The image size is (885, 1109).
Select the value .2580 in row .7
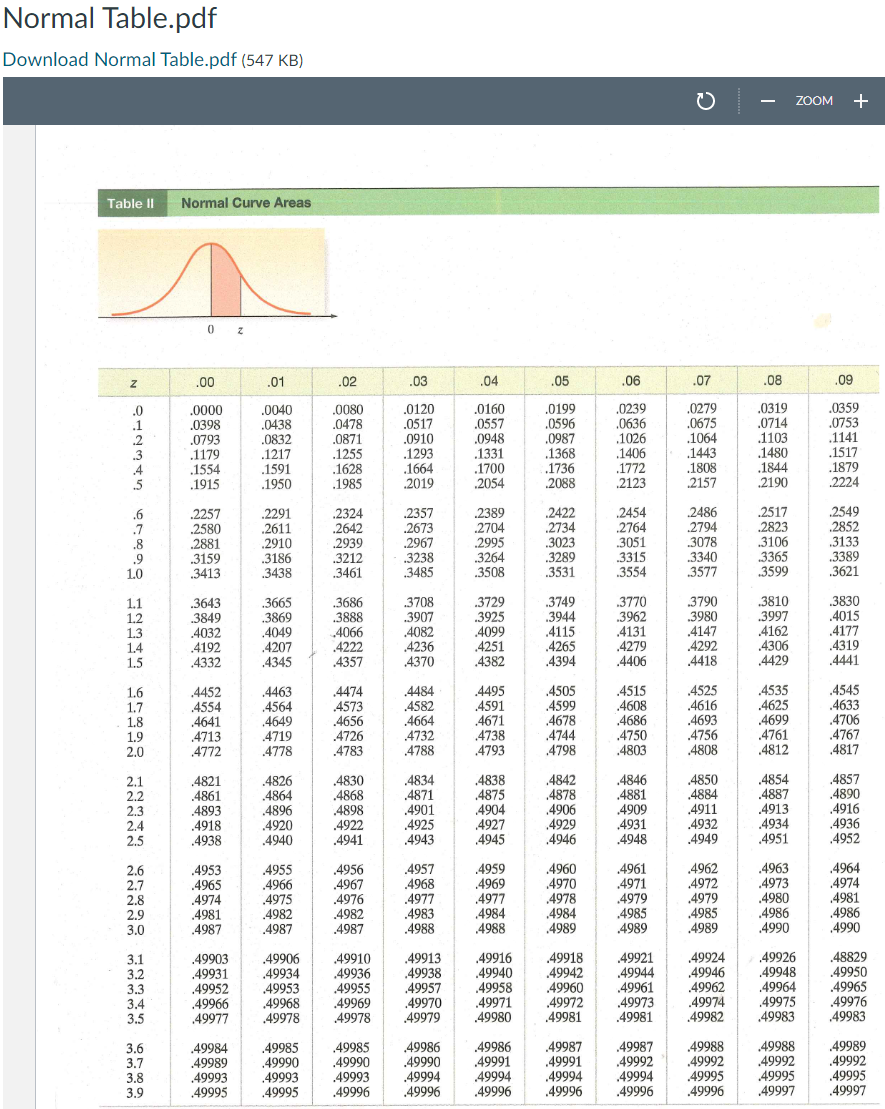tap(205, 529)
